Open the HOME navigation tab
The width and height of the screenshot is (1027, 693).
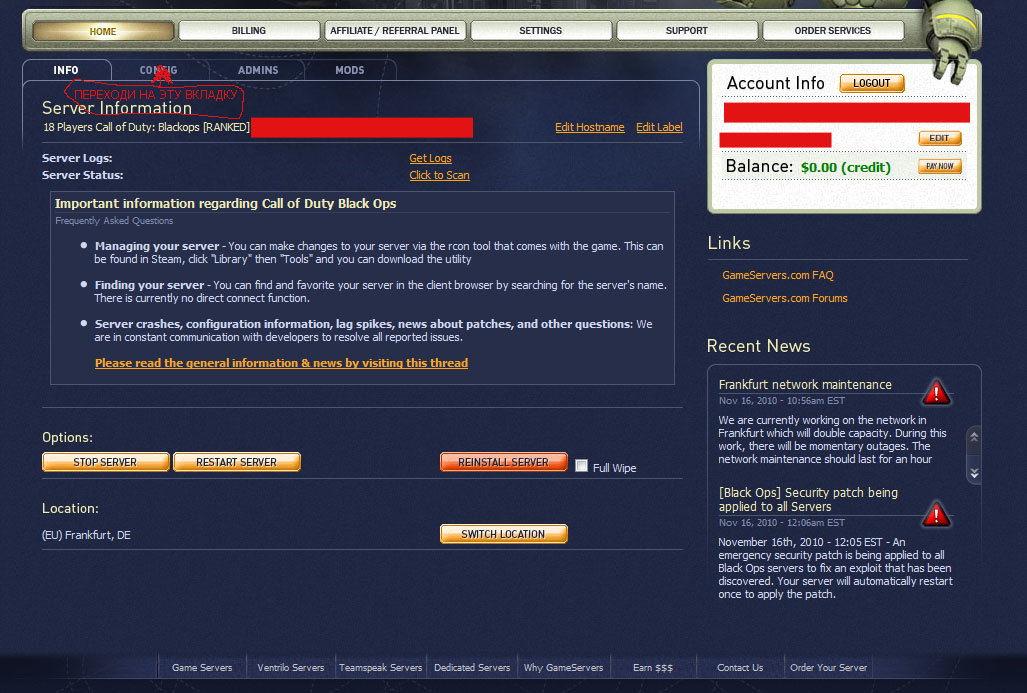(x=103, y=31)
